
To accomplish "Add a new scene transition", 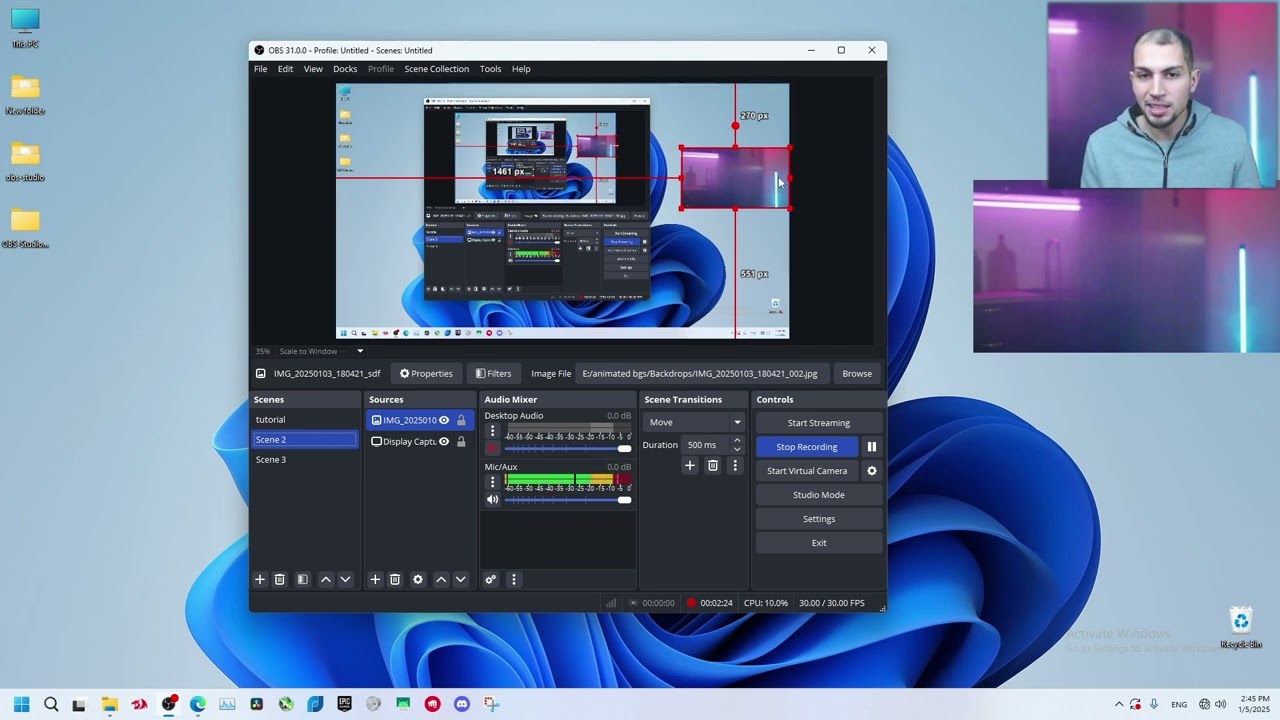I will [x=689, y=465].
